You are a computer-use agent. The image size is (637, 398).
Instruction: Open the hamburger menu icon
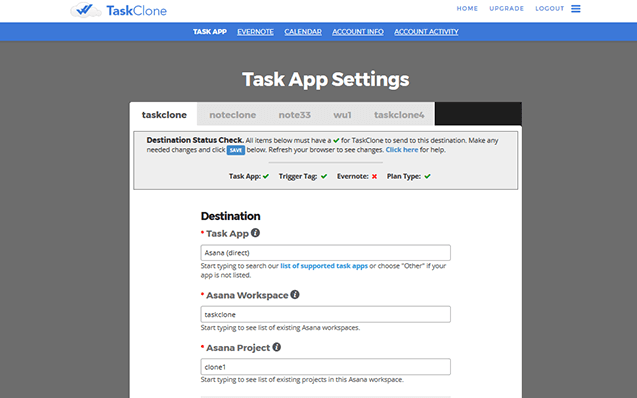(x=576, y=9)
